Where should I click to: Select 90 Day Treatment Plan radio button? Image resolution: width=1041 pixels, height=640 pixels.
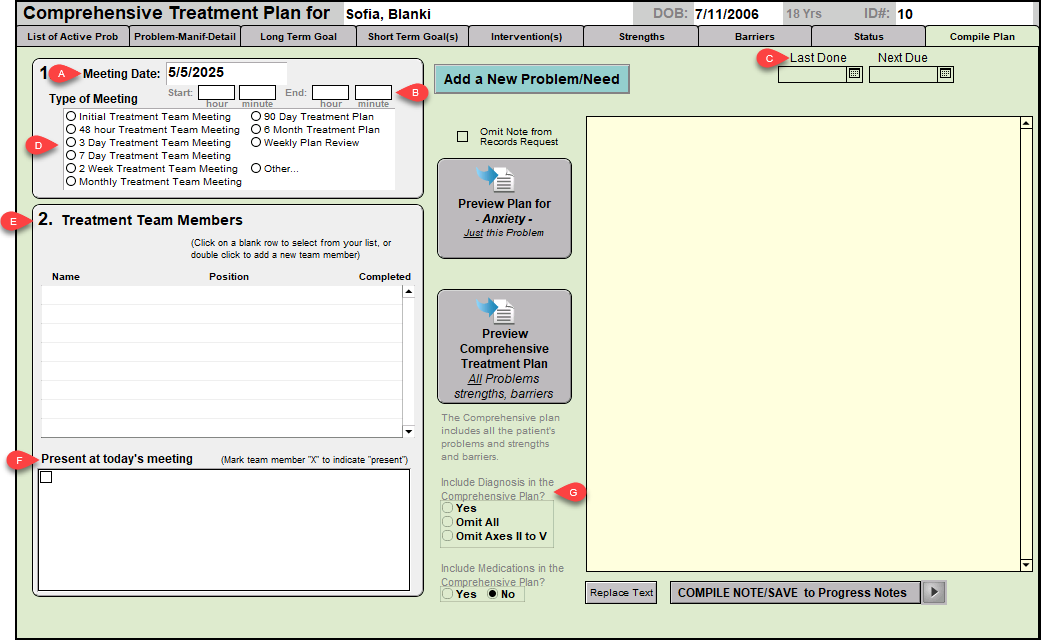[256, 117]
